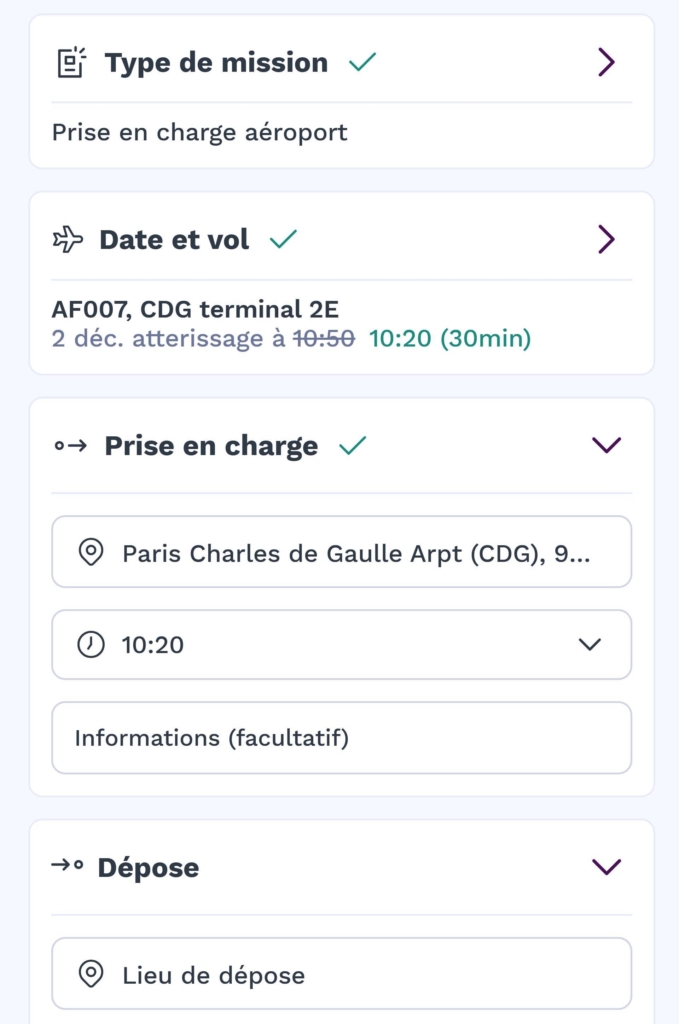Click the drop-off arrow icon beside Dépose
The height and width of the screenshot is (1024, 679).
[x=67, y=866]
